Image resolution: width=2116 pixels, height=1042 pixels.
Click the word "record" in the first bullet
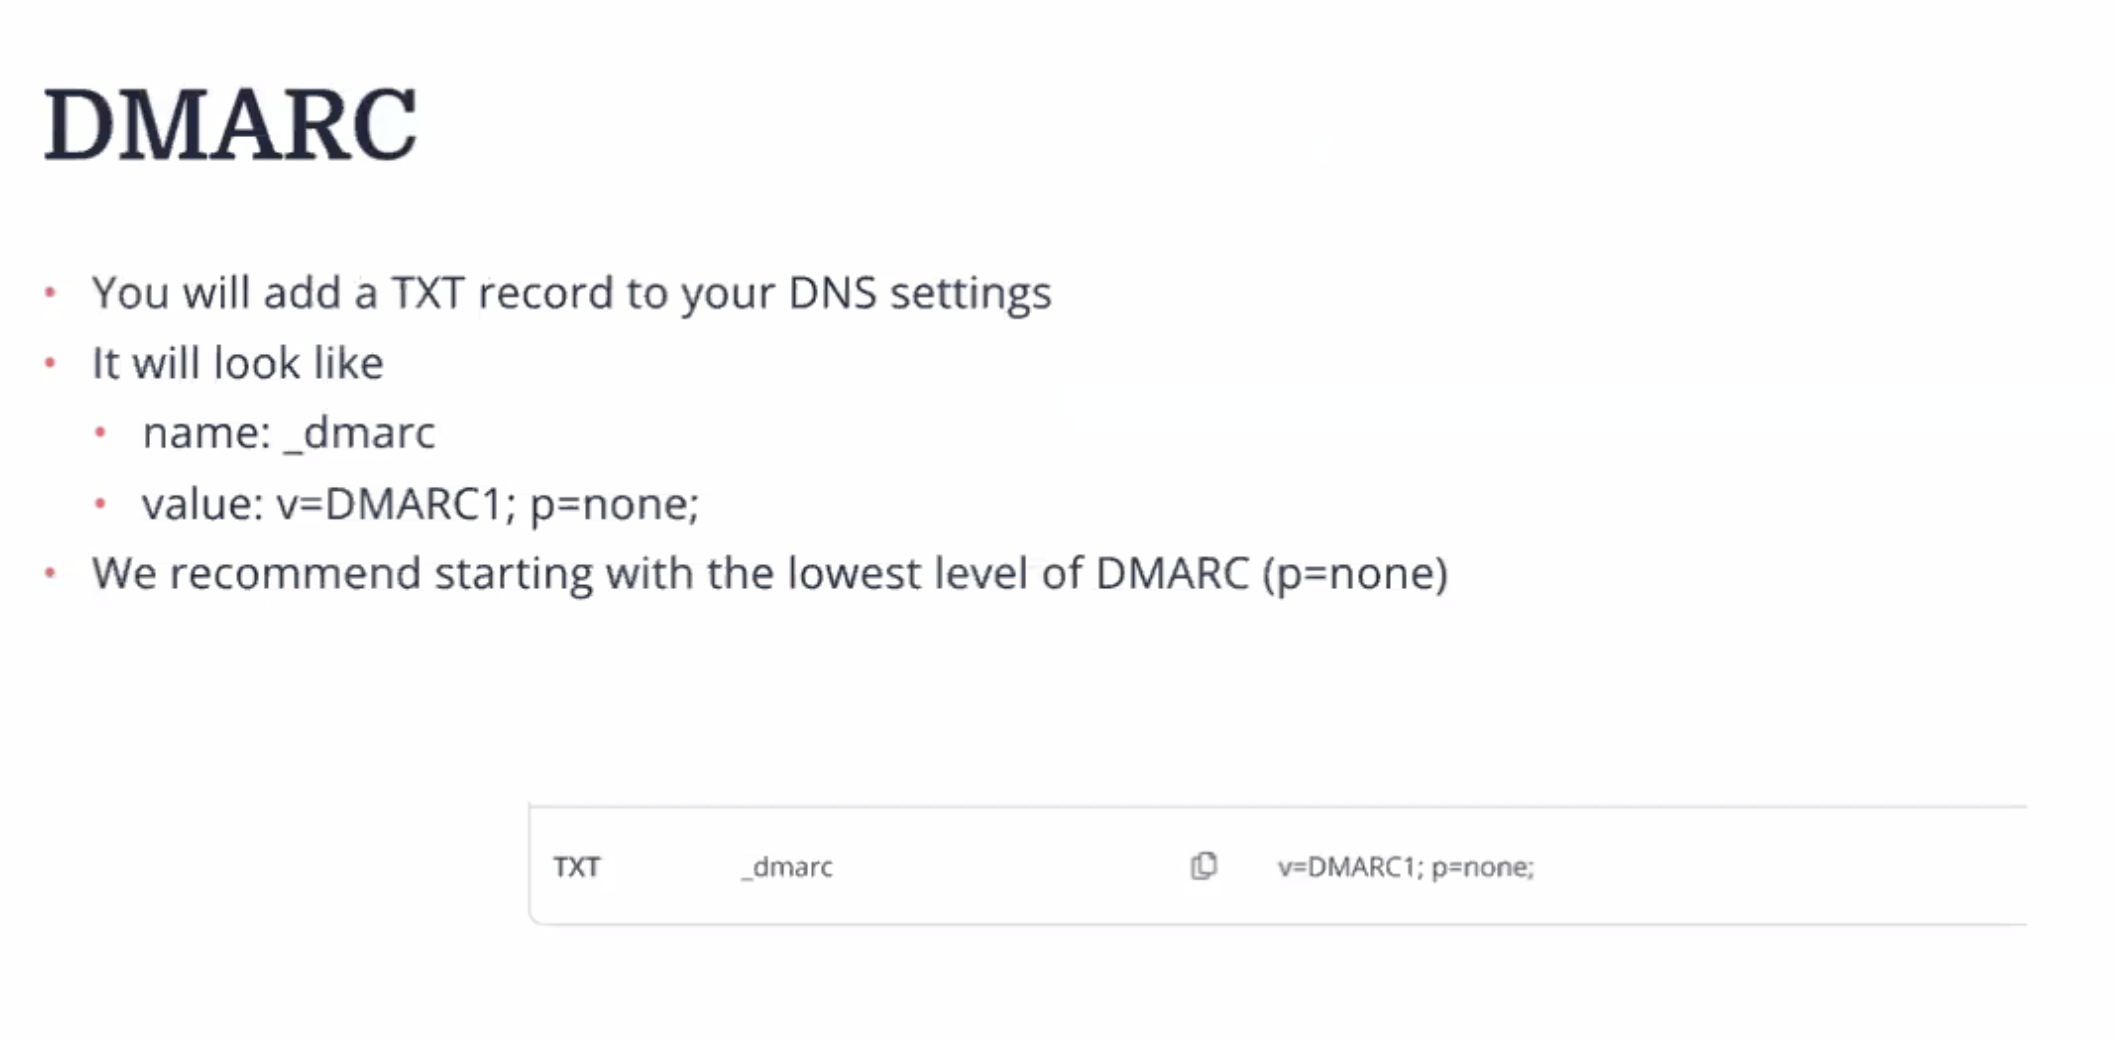545,293
